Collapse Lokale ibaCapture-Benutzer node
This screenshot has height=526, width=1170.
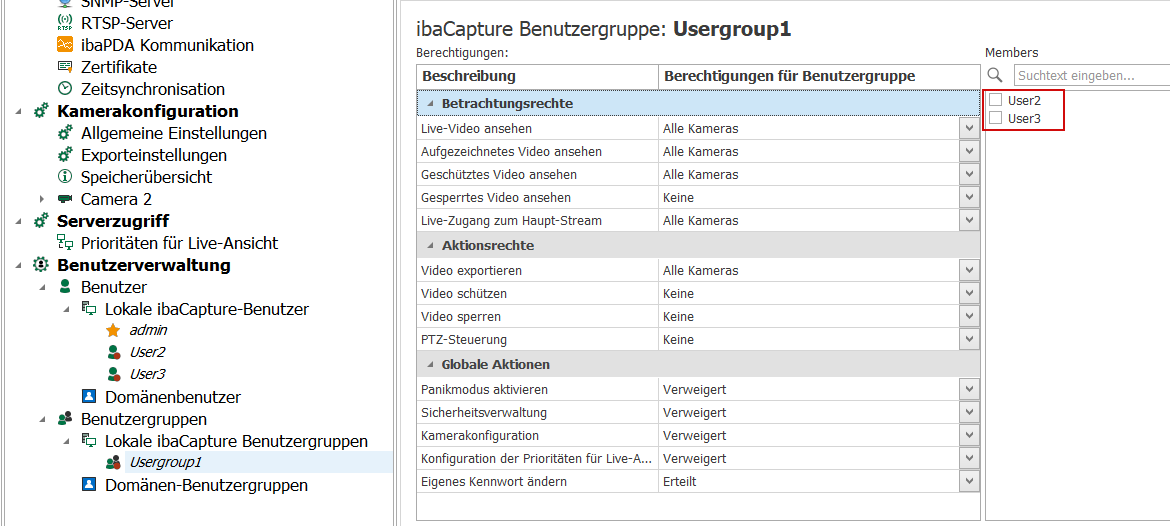pyautogui.click(x=66, y=309)
